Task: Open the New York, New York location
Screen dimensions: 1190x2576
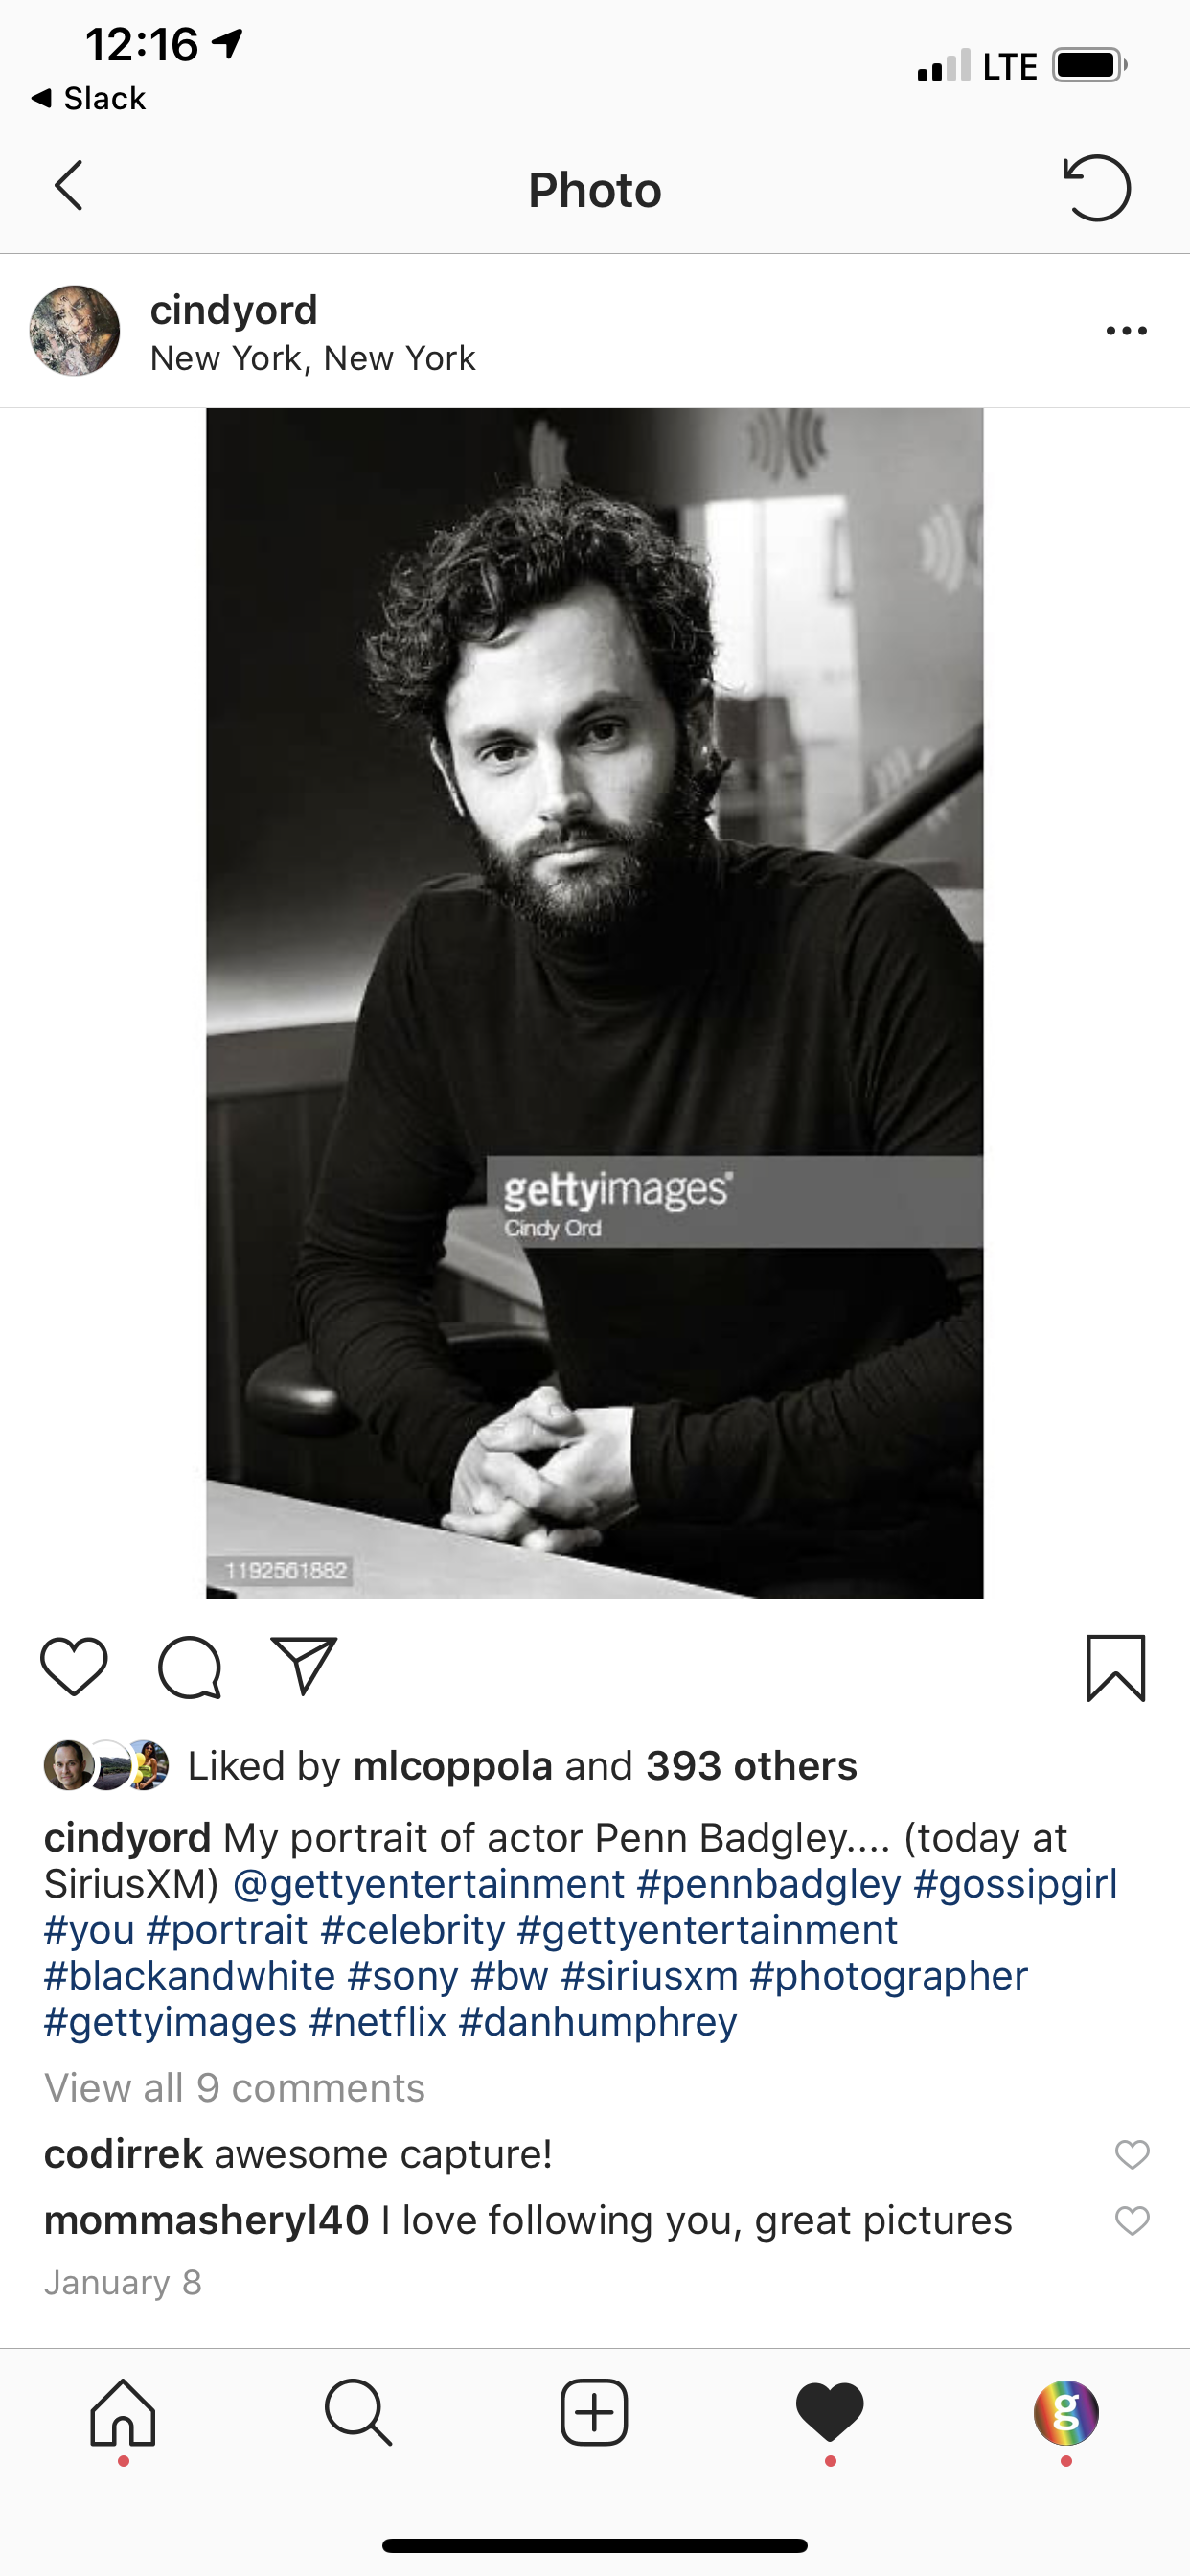Action: coord(313,358)
